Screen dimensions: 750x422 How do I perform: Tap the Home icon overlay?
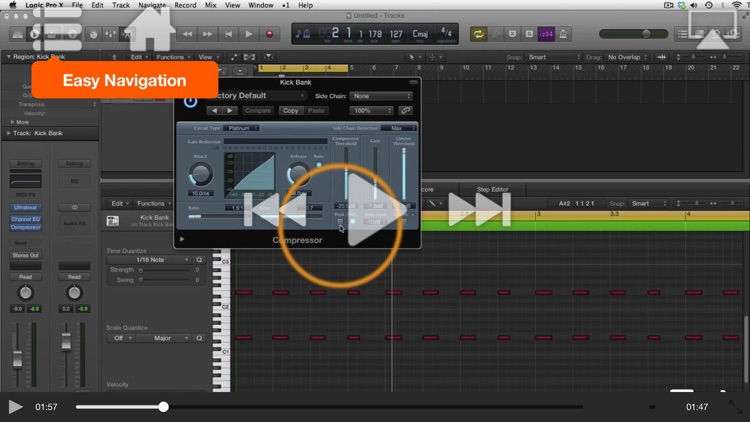(x=150, y=29)
